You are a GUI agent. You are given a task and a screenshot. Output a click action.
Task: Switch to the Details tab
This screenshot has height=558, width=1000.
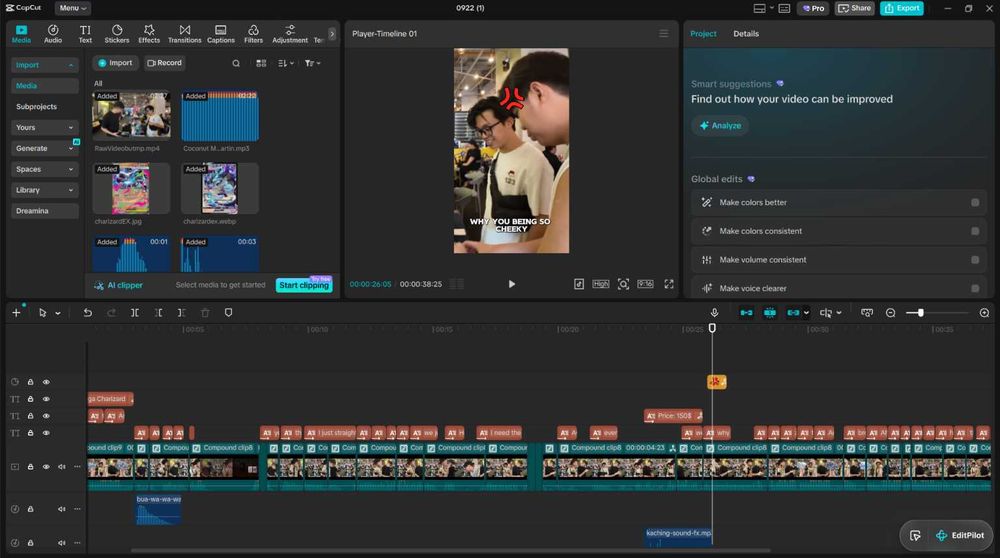tap(746, 34)
